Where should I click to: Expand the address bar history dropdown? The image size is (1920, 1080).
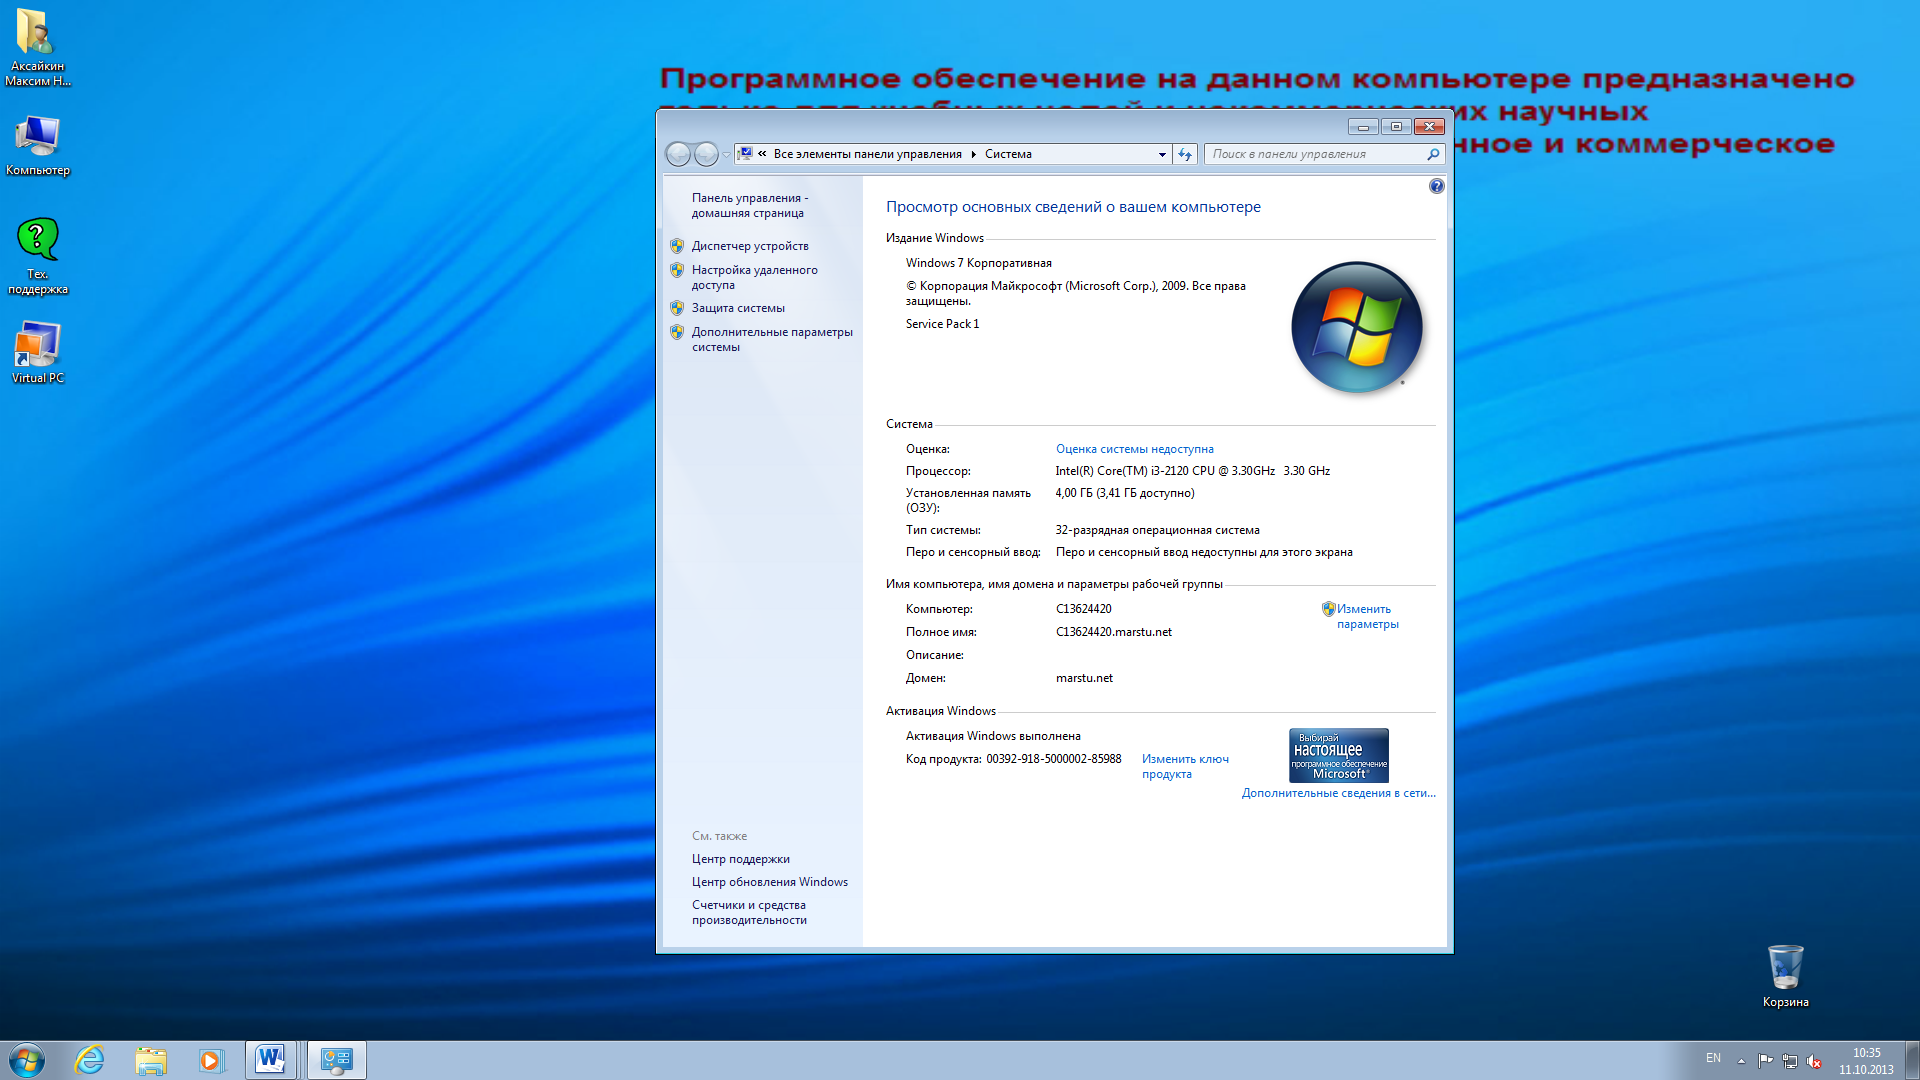tap(1162, 154)
